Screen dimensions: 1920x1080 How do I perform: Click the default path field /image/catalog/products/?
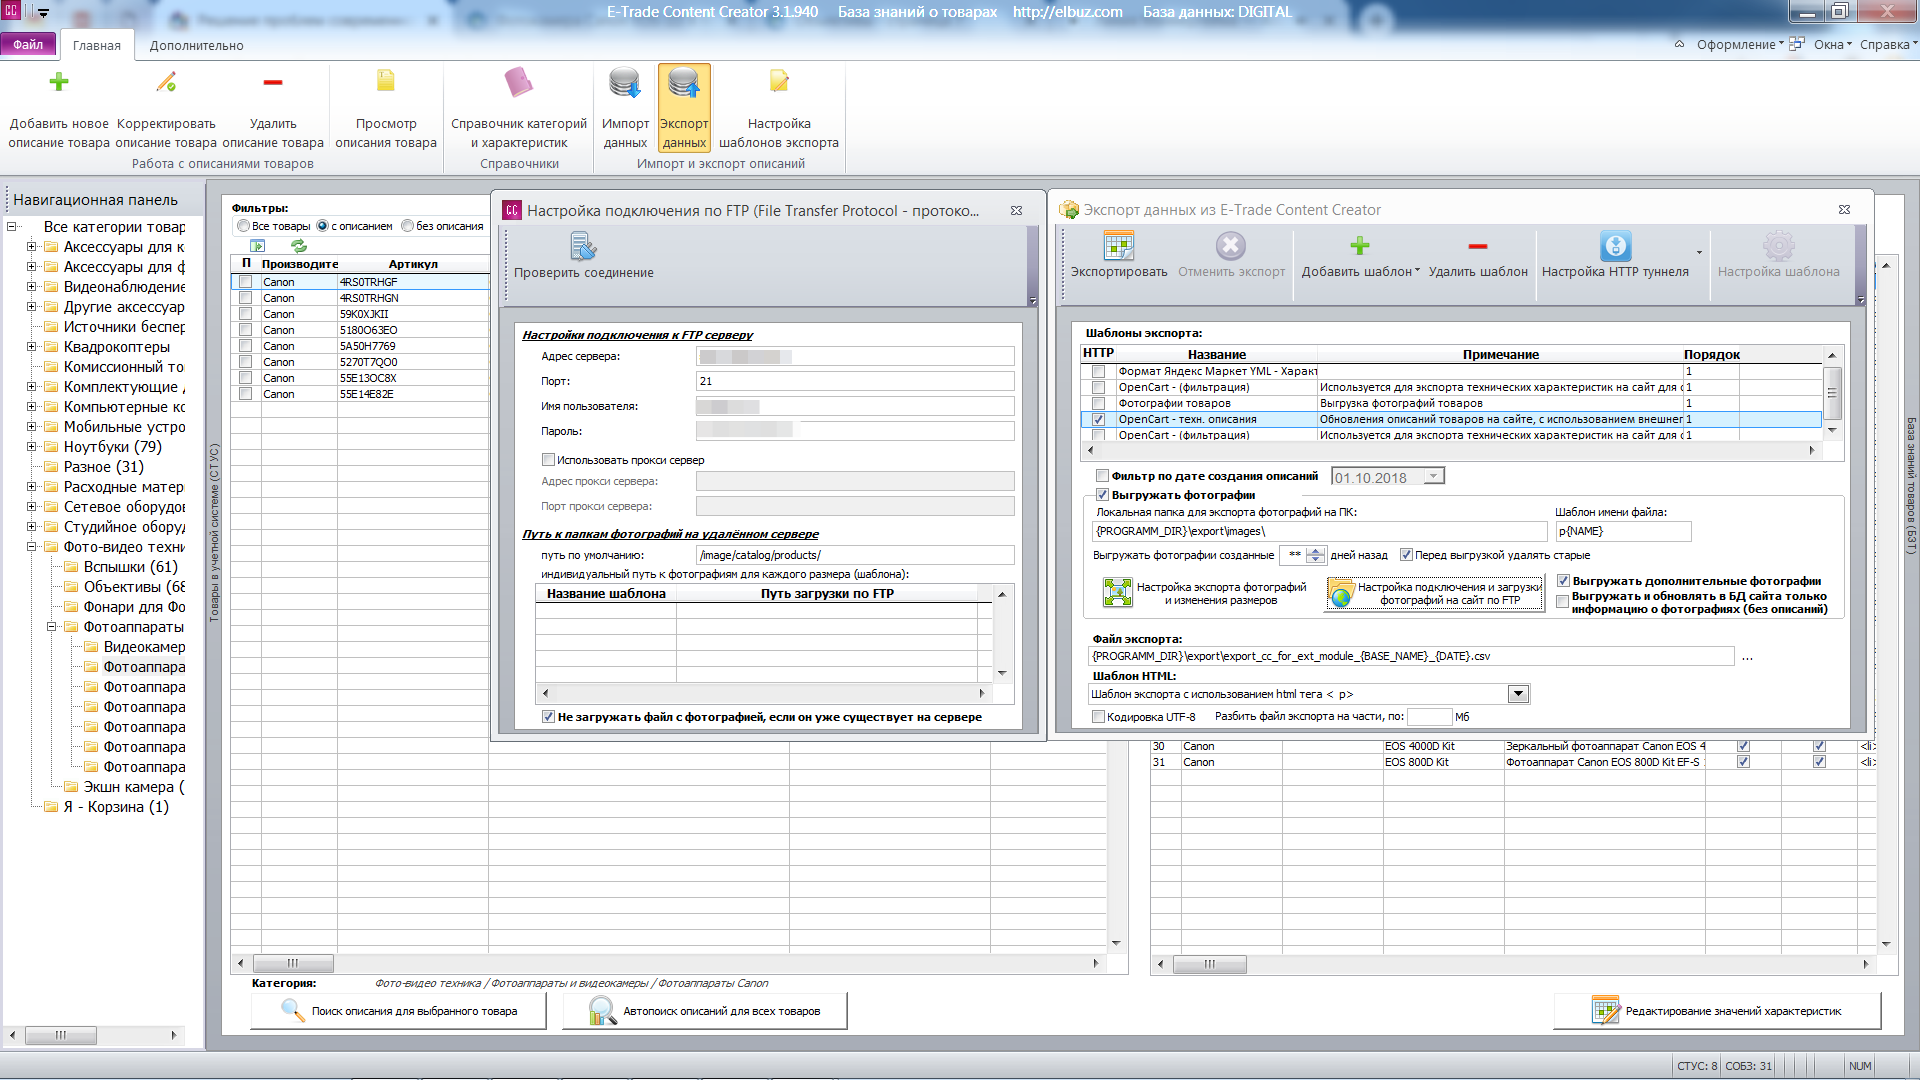[855, 555]
